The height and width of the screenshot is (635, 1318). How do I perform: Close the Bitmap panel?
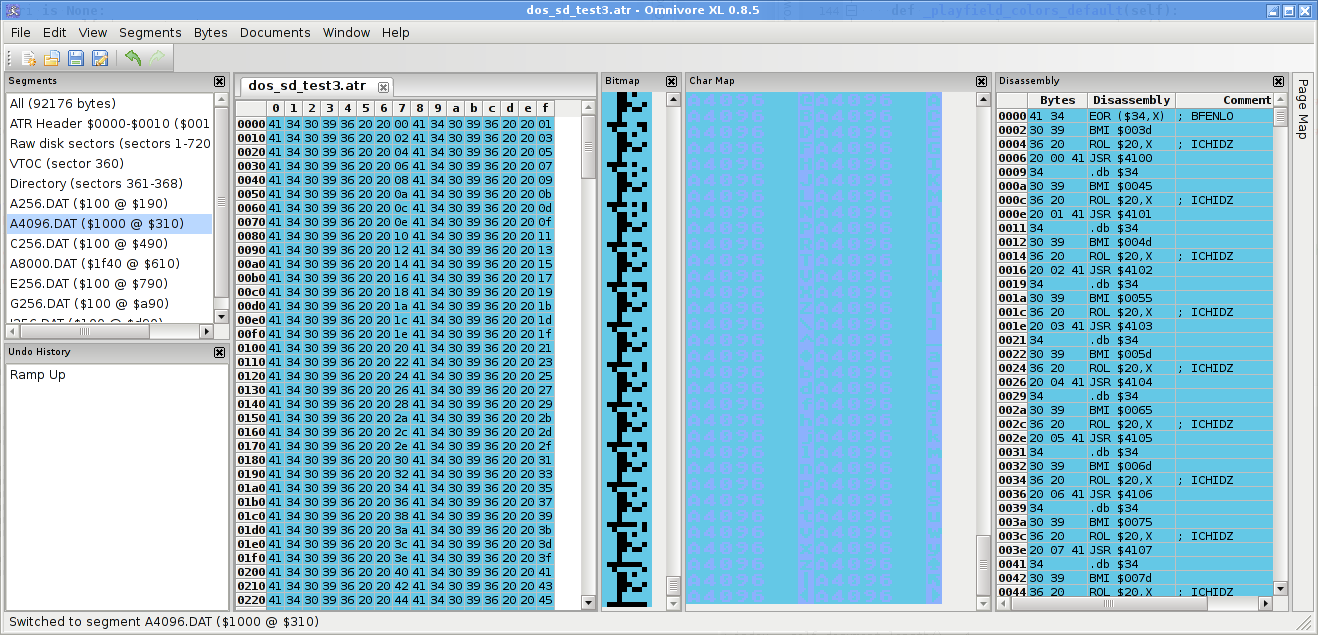[x=673, y=81]
